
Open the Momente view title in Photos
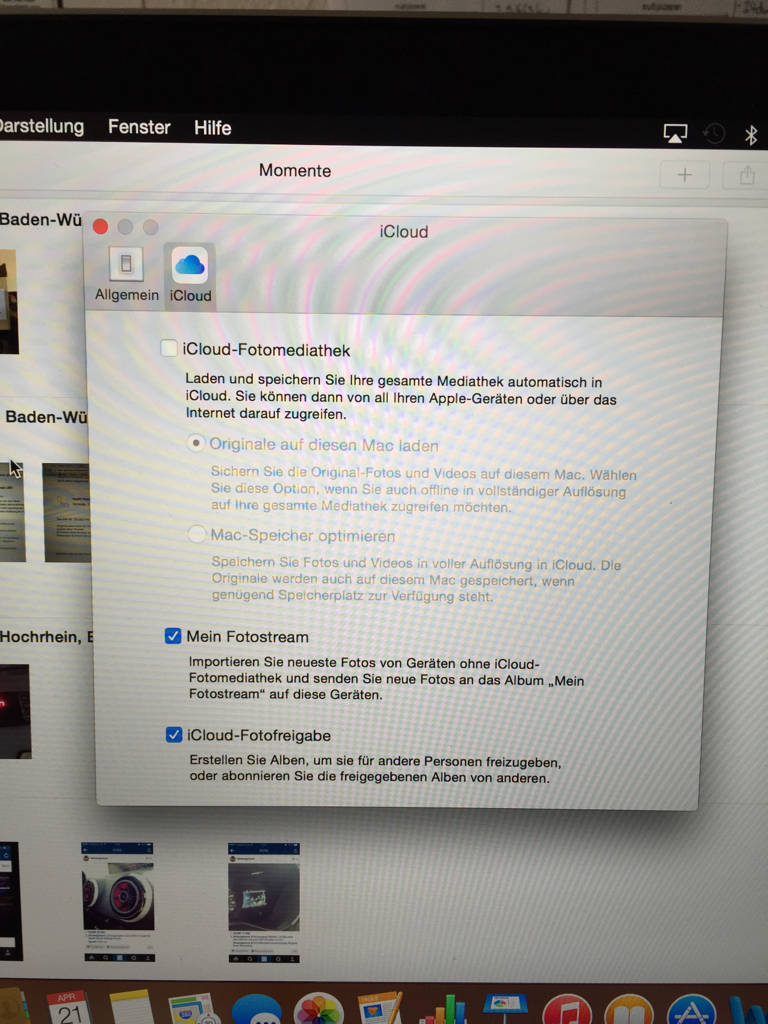click(295, 170)
